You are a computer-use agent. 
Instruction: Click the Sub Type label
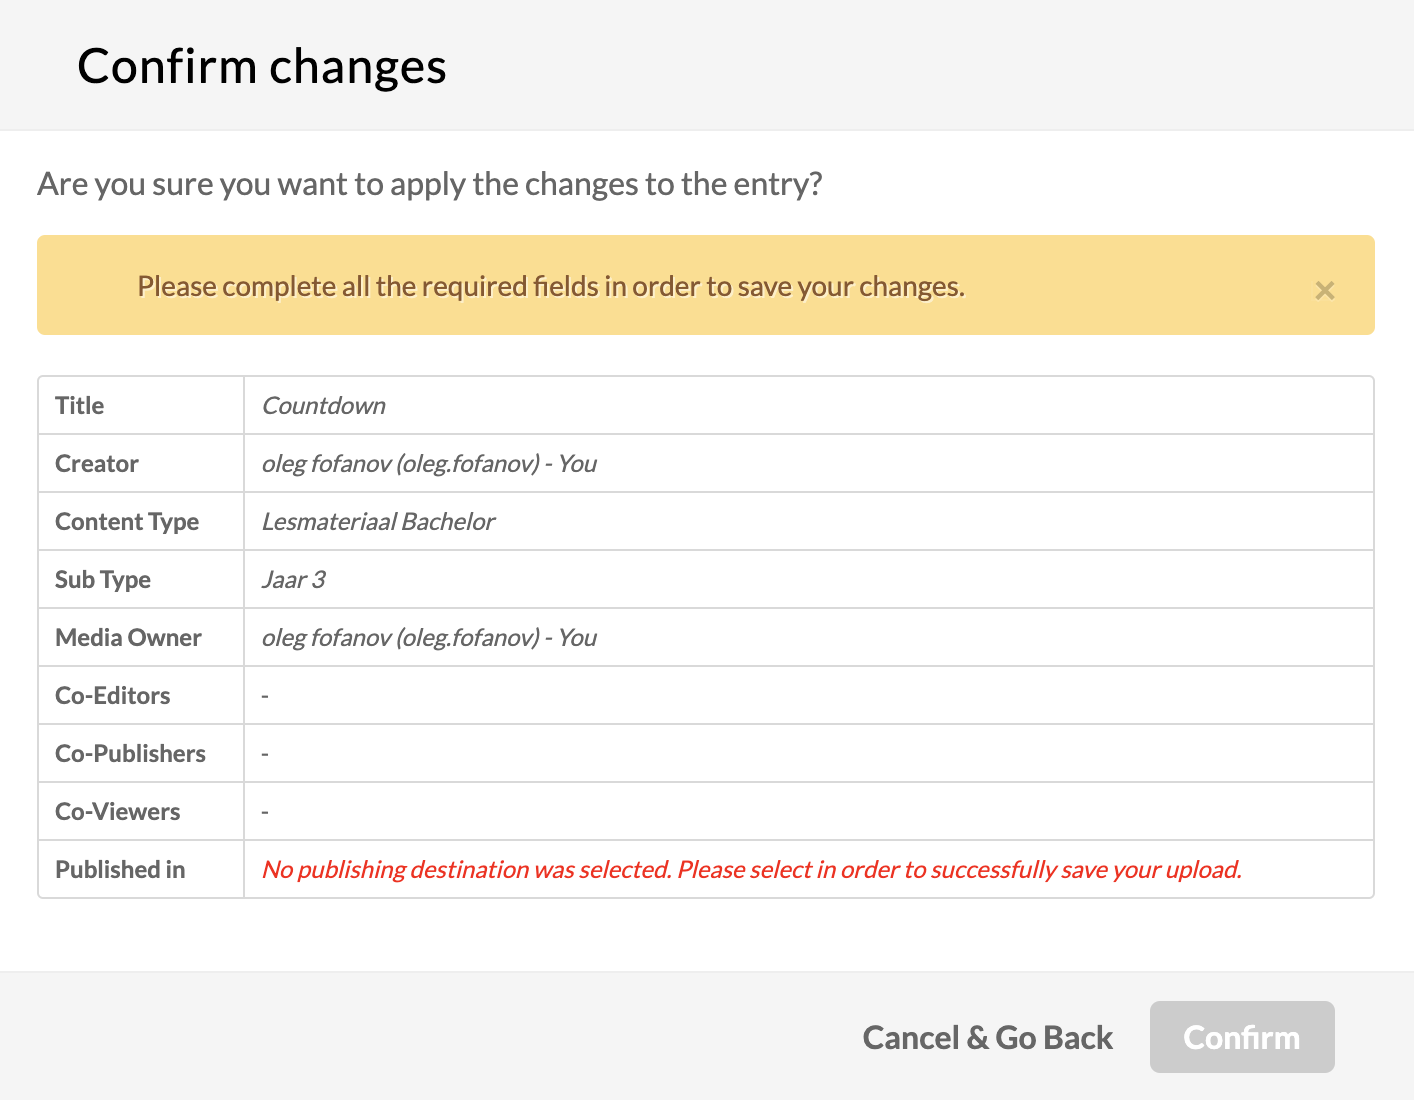click(103, 579)
